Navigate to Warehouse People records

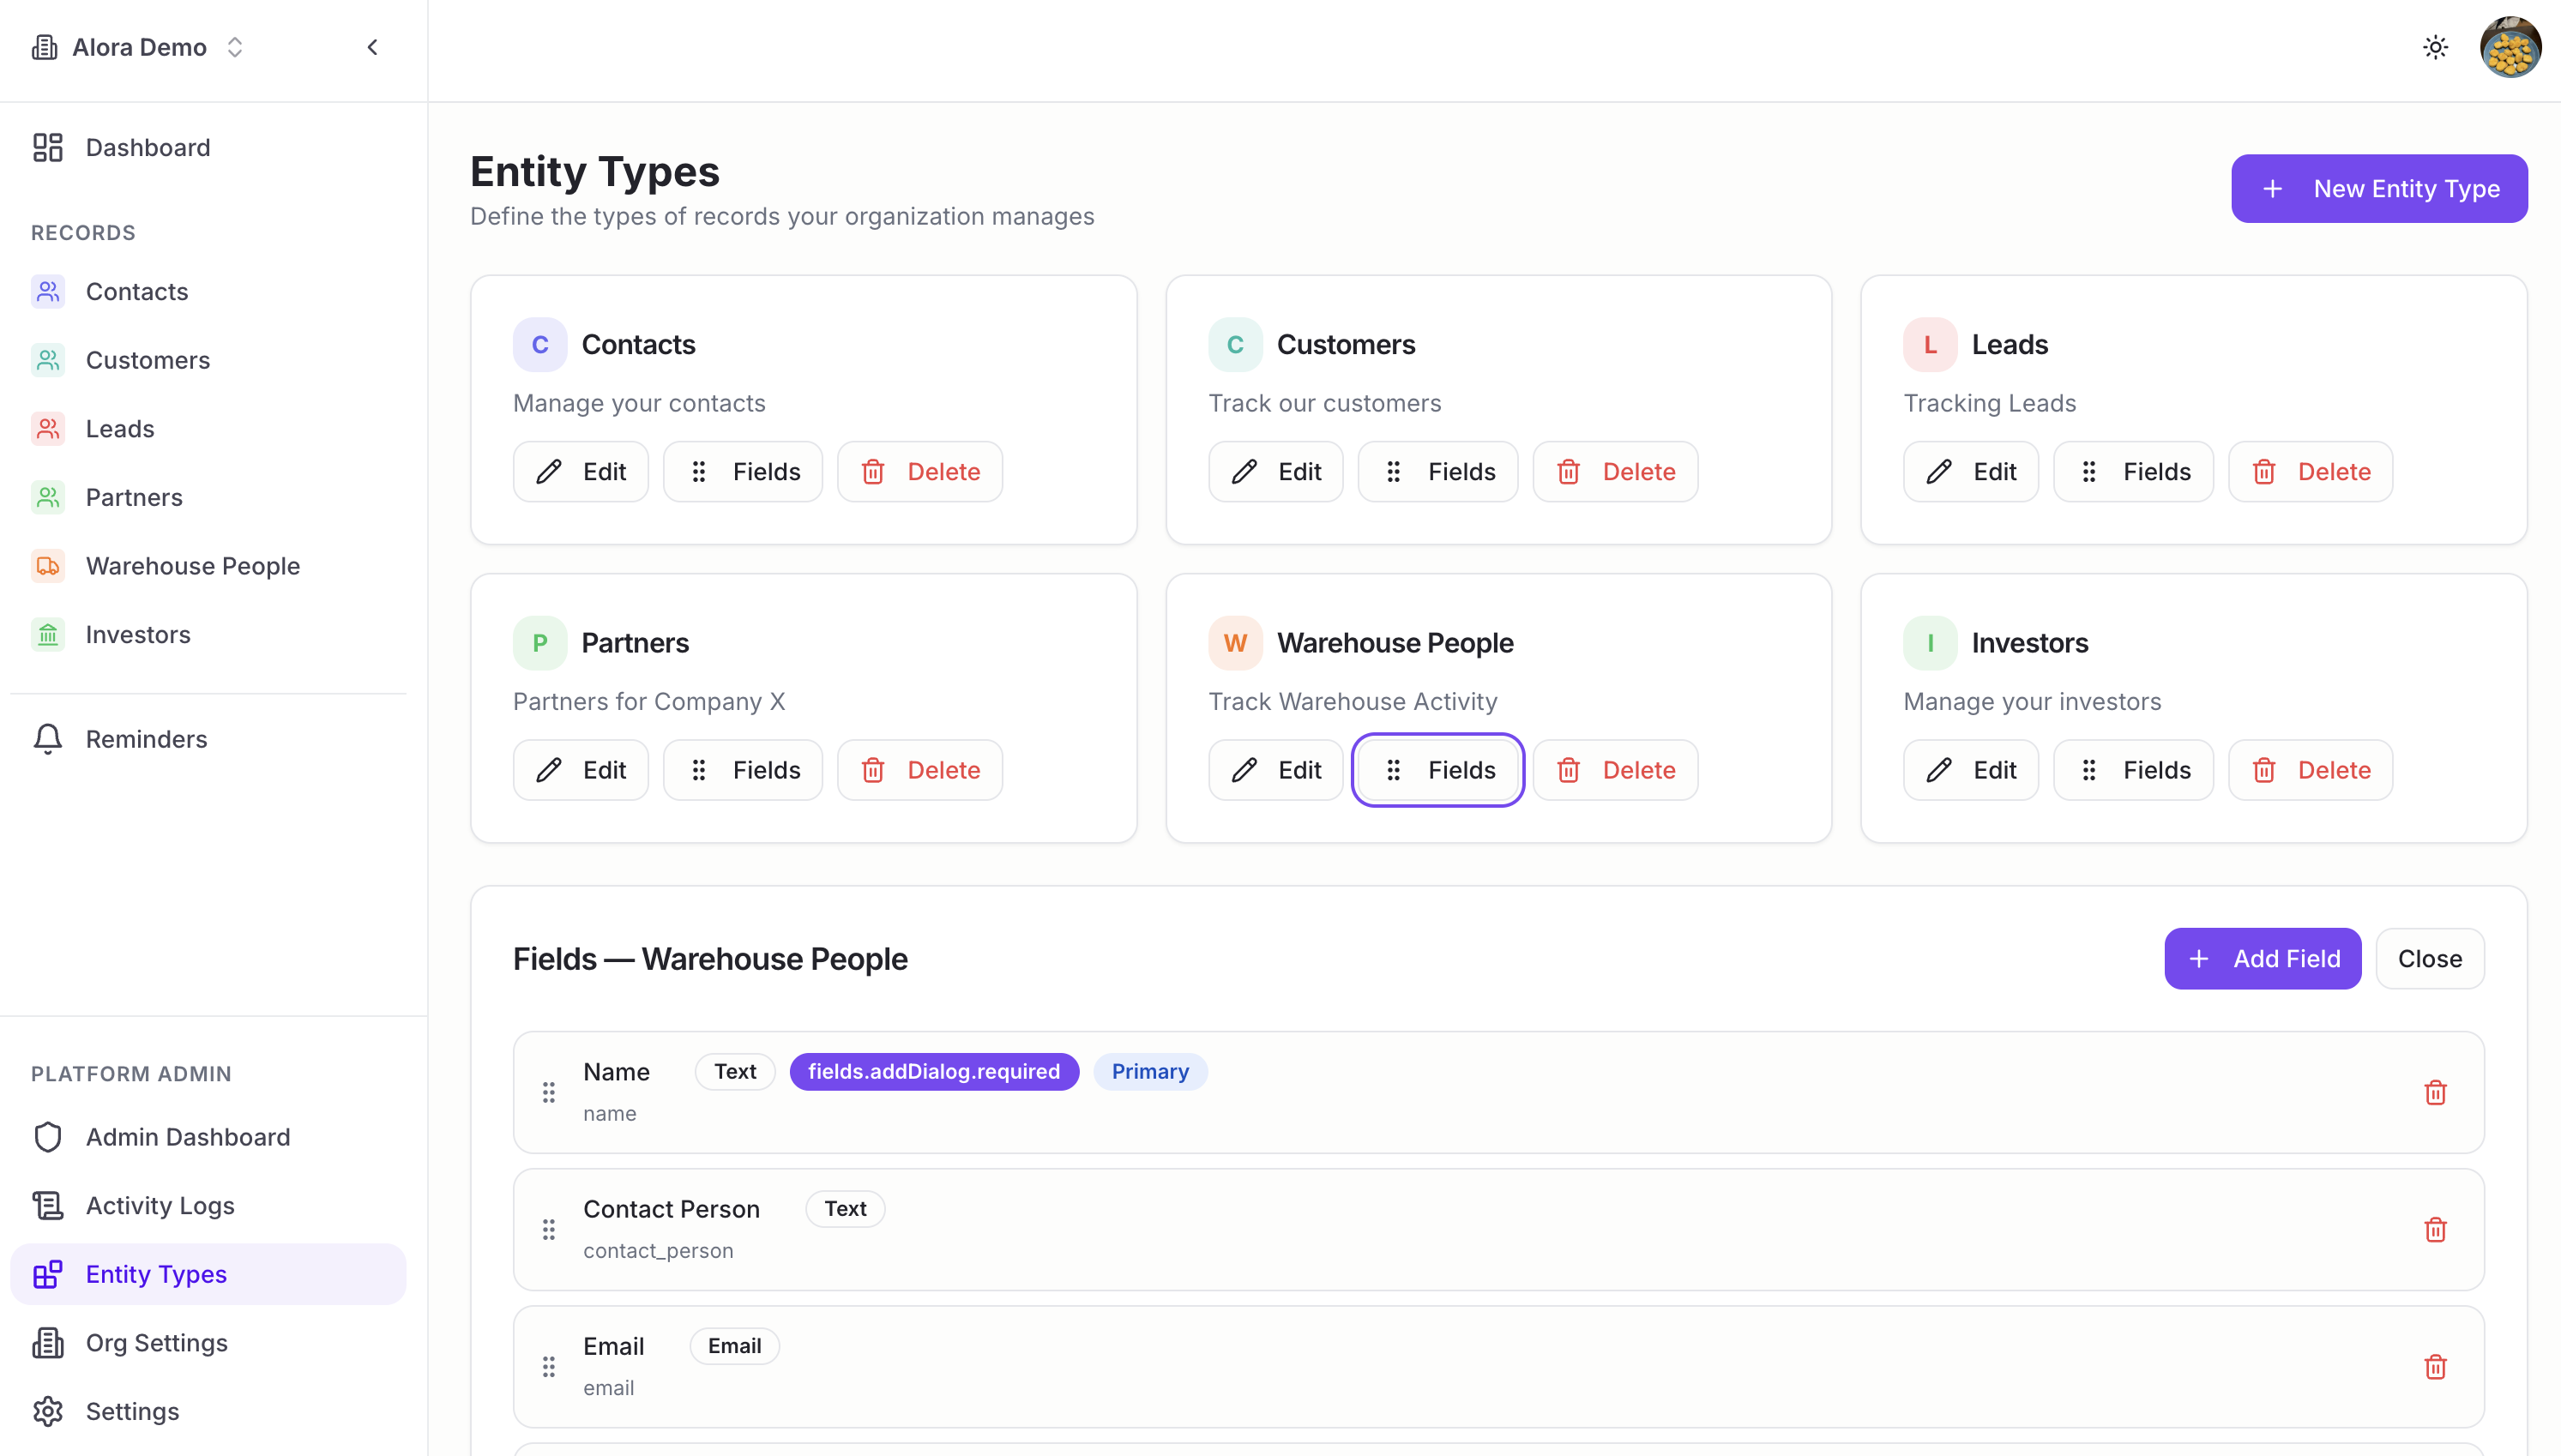pyautogui.click(x=192, y=566)
